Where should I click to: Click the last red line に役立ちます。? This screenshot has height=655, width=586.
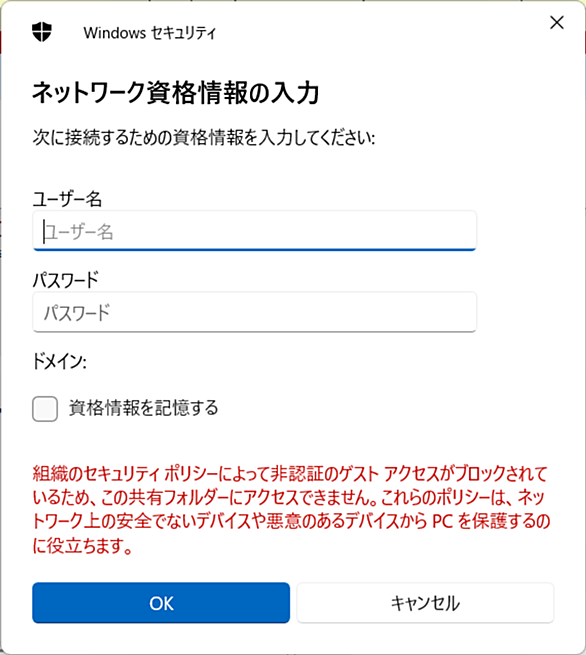[x=82, y=545]
